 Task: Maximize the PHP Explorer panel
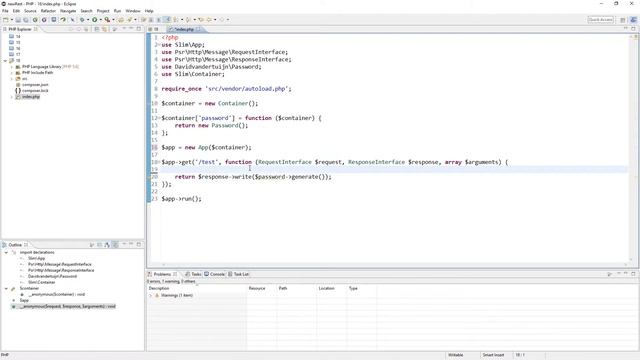[x=139, y=29]
